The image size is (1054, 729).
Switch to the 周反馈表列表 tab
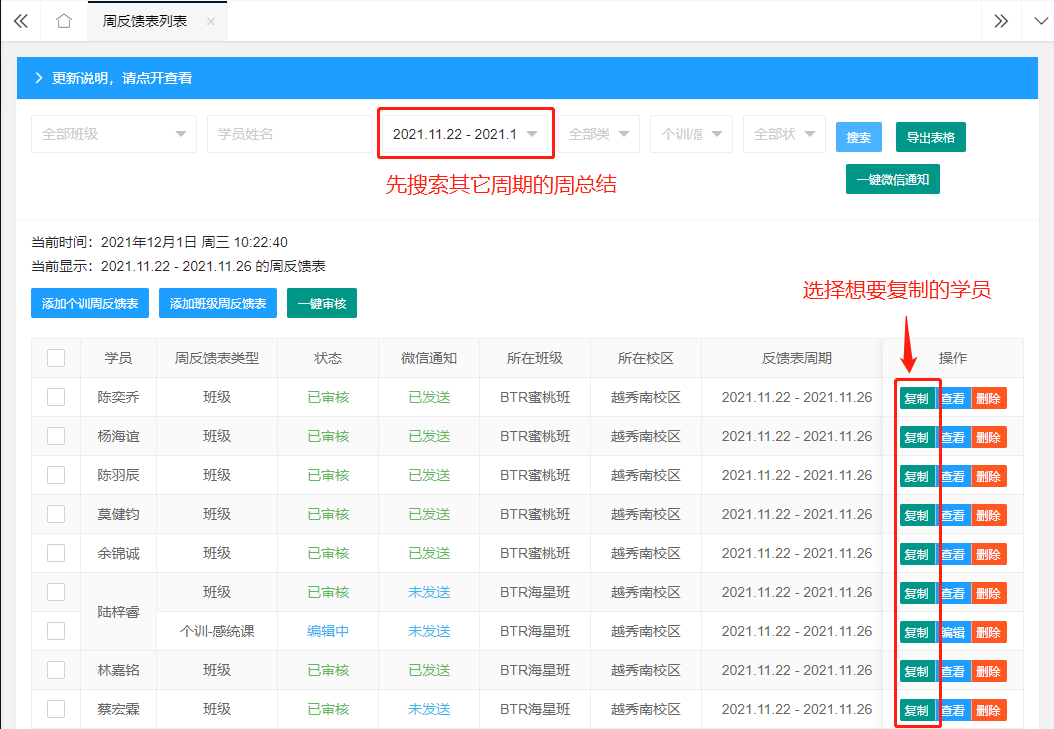pos(145,21)
